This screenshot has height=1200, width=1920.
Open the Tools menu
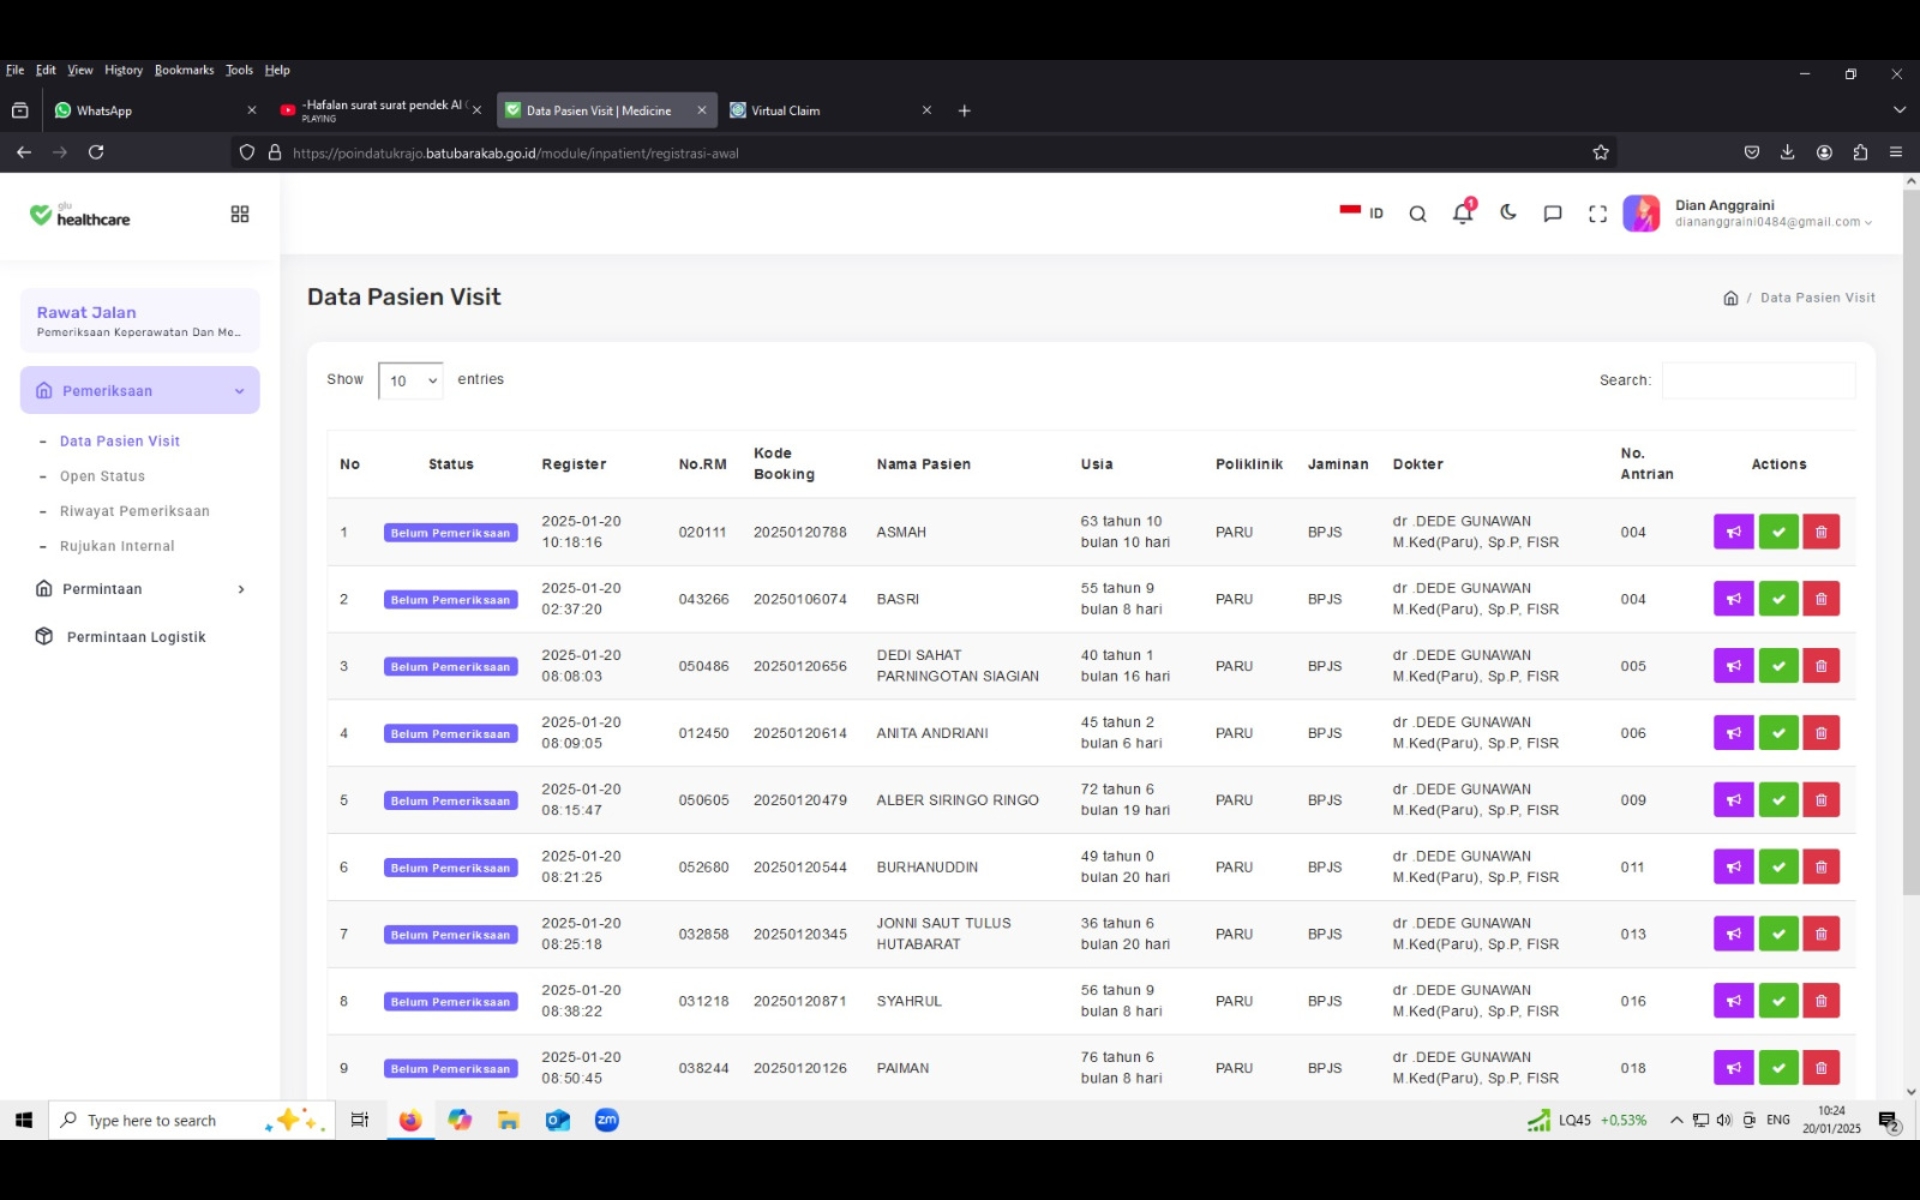pyautogui.click(x=239, y=70)
